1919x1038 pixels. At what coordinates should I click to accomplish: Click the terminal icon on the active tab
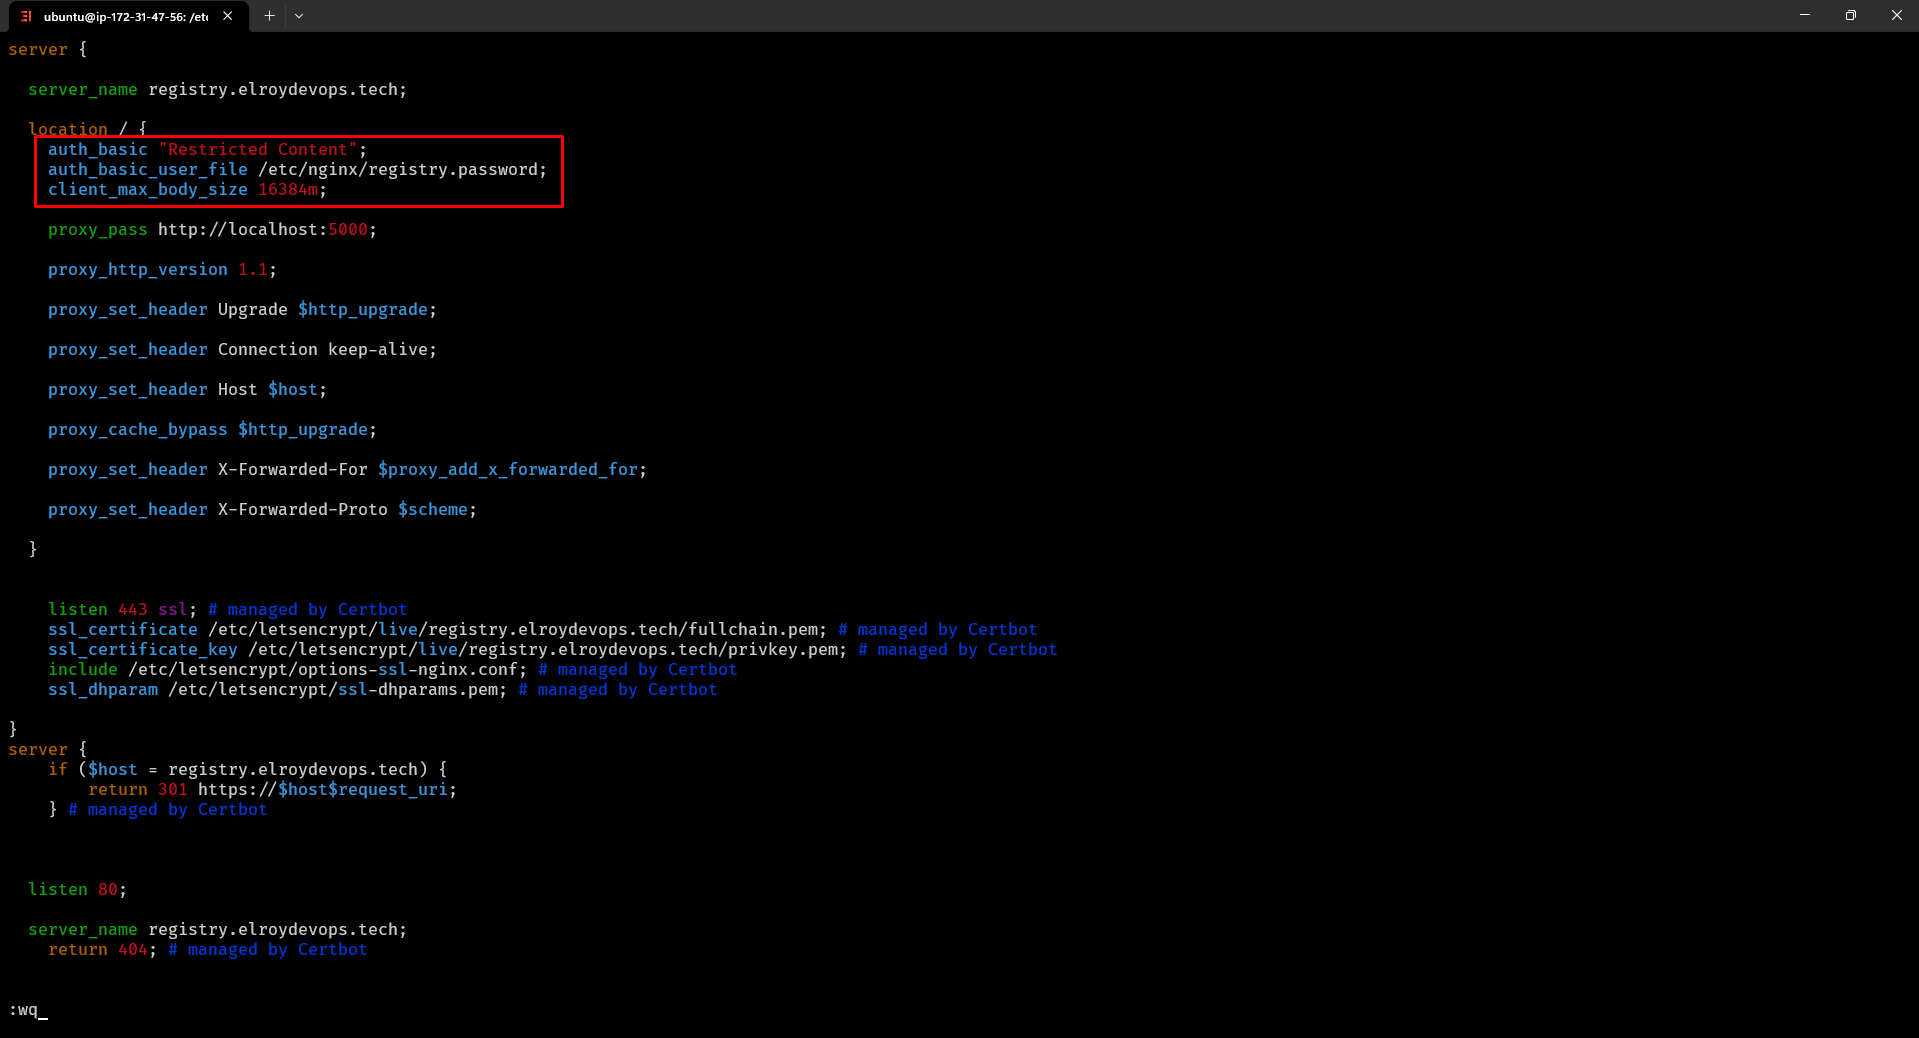pos(26,16)
